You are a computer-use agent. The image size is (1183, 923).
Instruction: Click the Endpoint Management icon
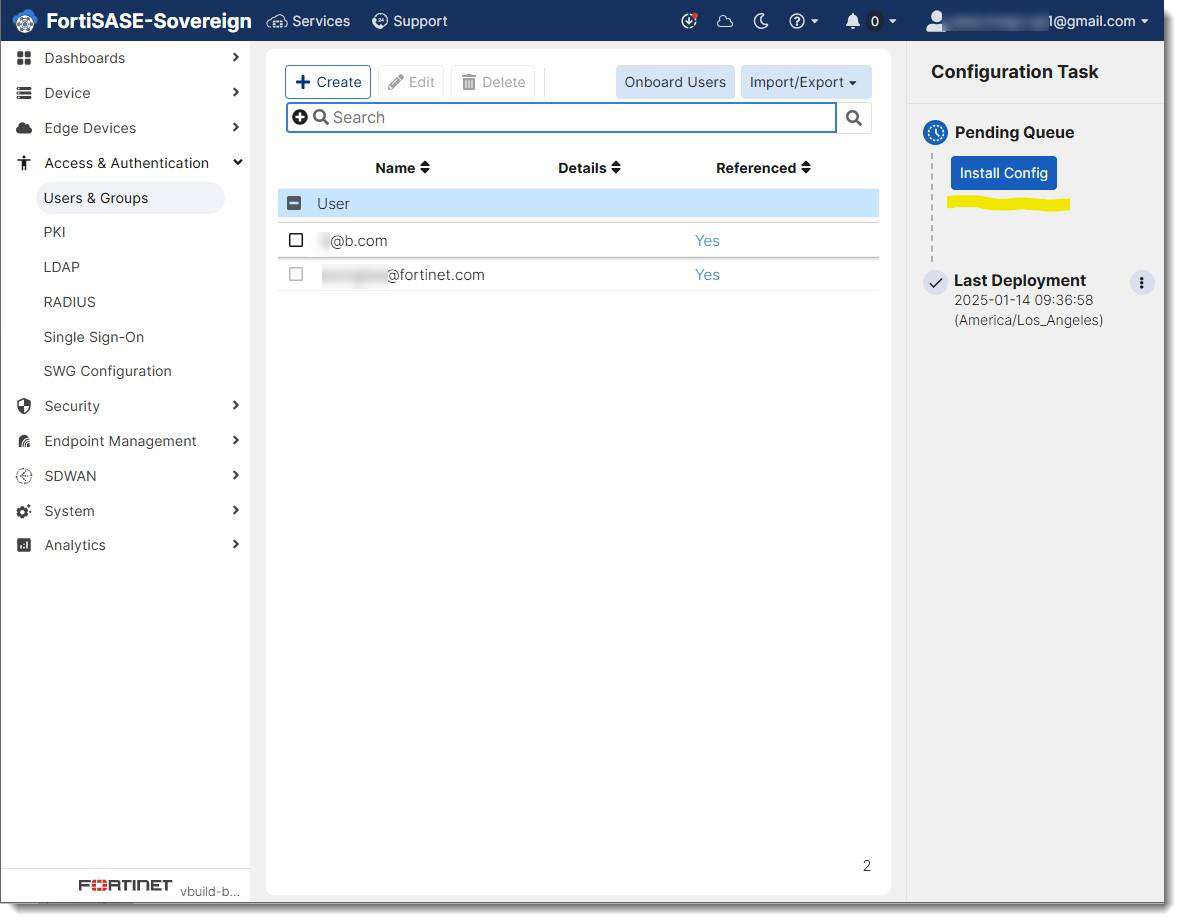coord(24,442)
